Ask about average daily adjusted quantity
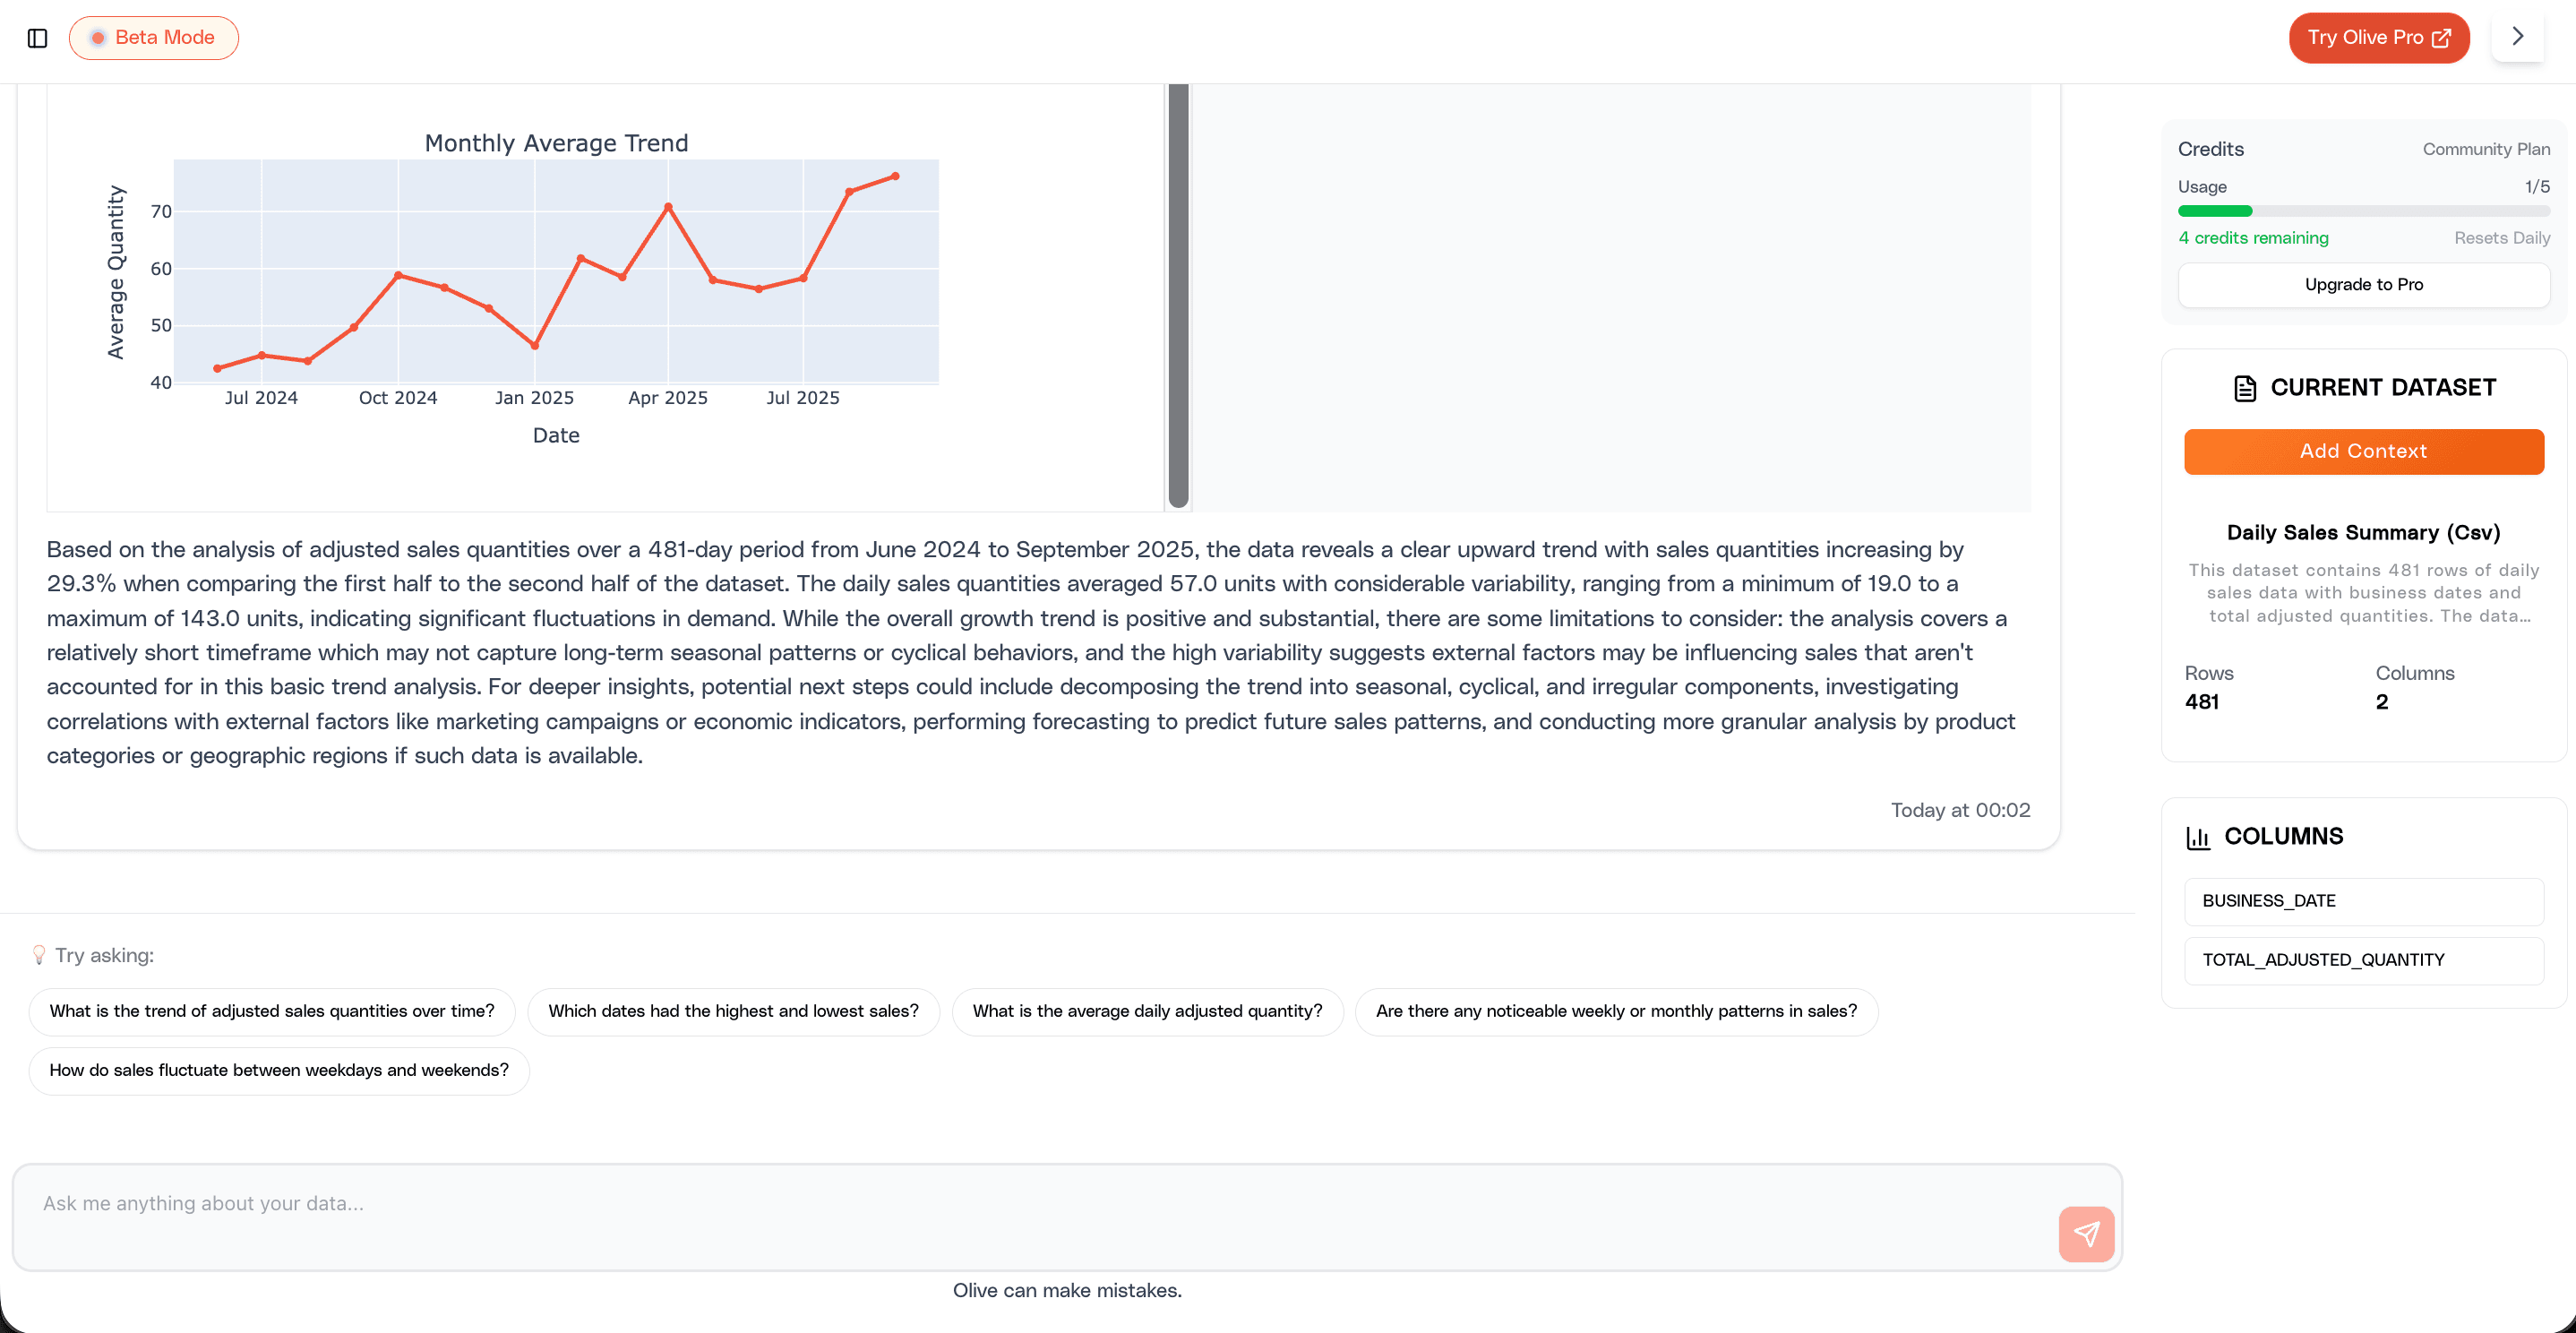 point(1147,1012)
